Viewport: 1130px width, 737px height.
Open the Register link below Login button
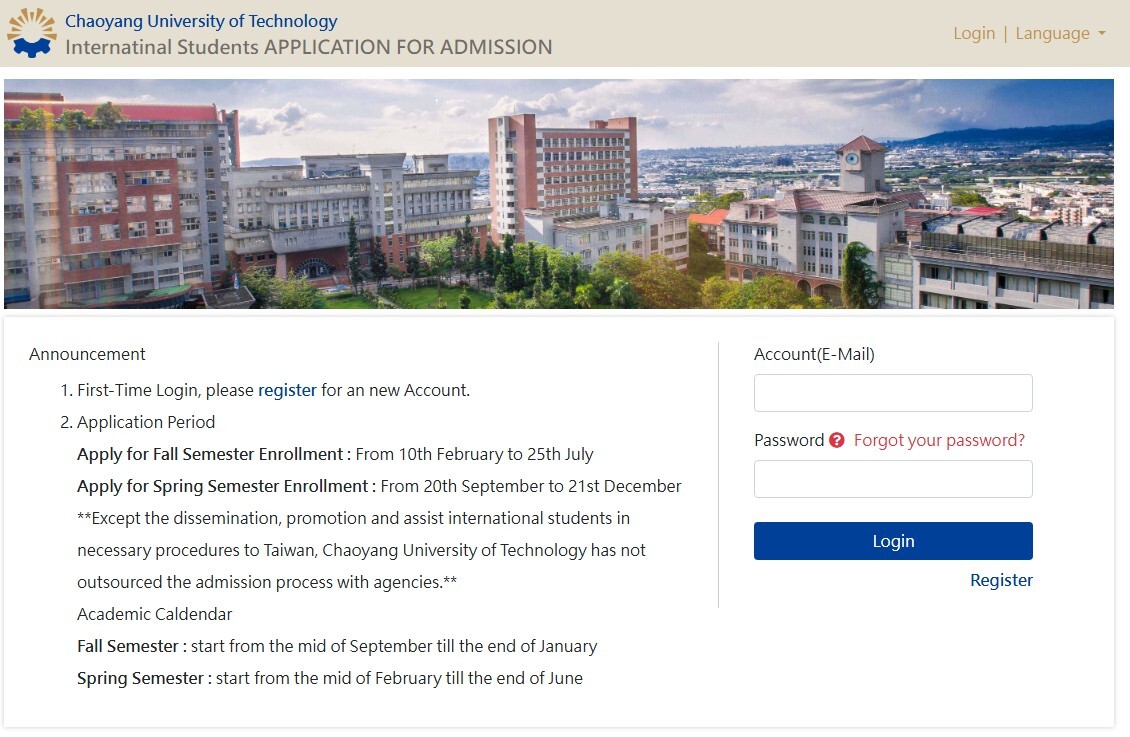click(1001, 580)
